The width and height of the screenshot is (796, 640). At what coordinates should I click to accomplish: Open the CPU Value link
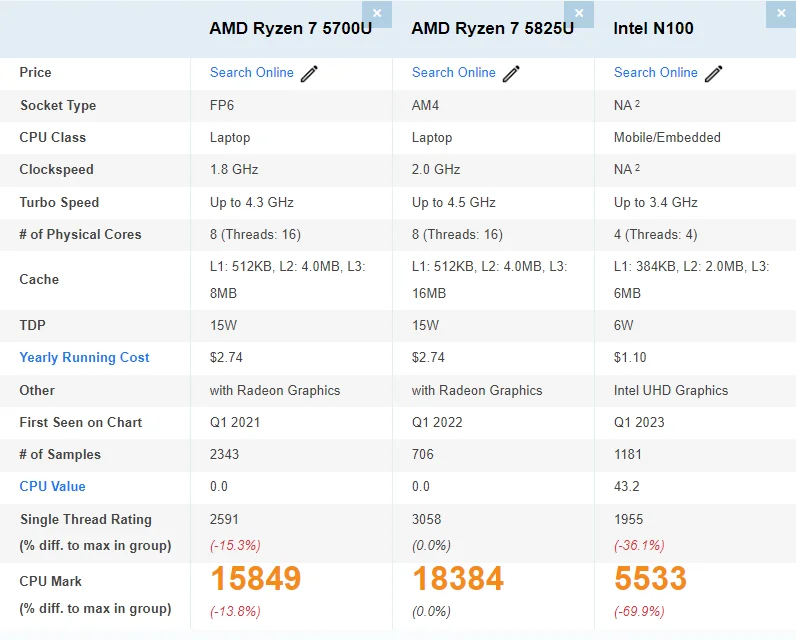click(x=53, y=486)
